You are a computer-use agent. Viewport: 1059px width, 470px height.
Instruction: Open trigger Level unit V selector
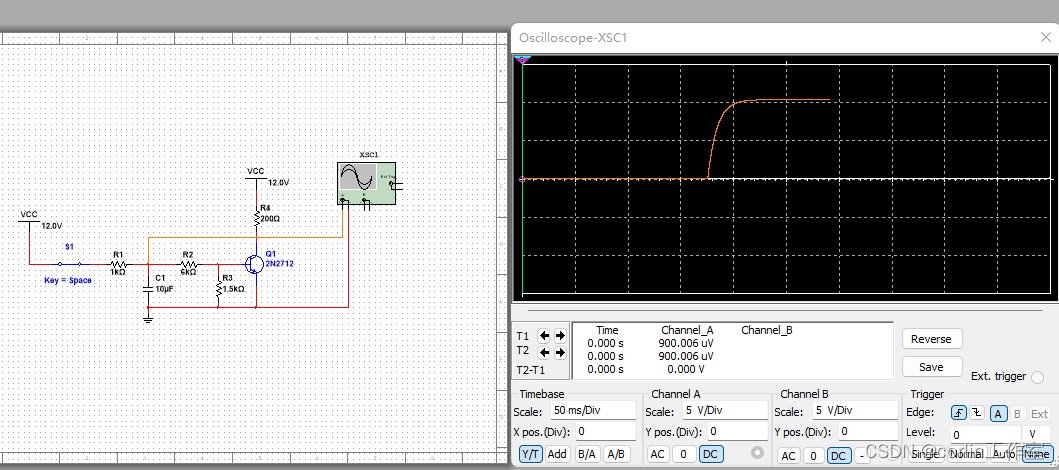[1037, 434]
